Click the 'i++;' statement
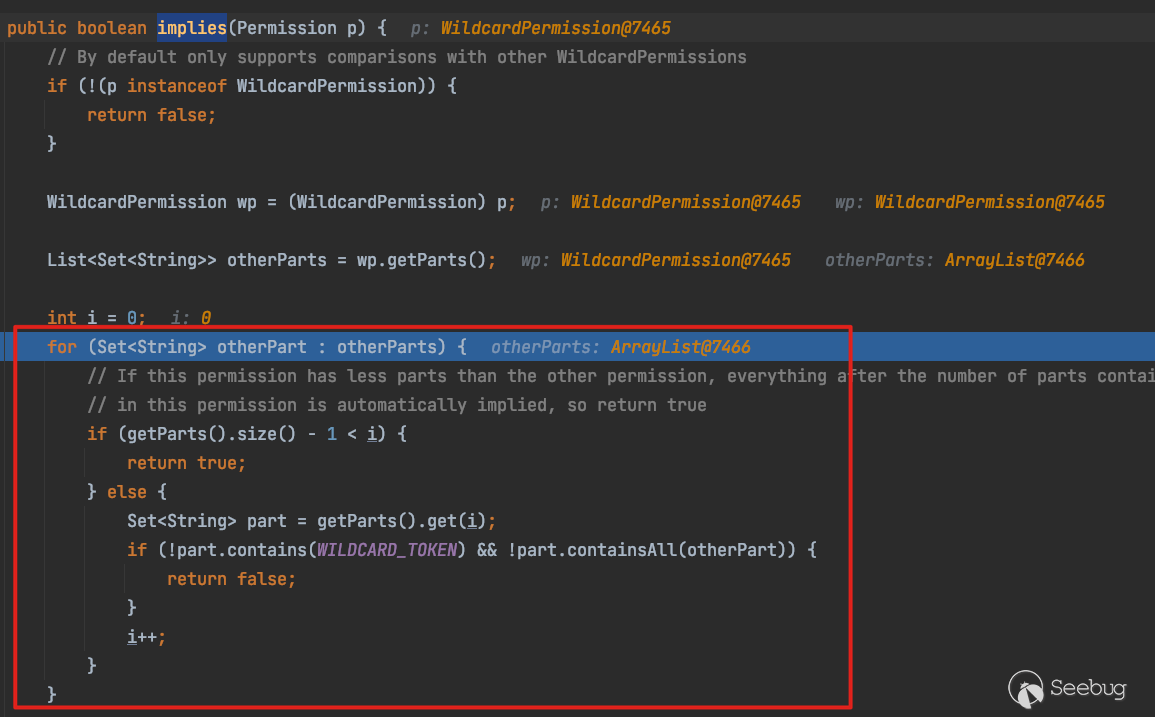This screenshot has height=717, width=1155. click(x=147, y=637)
